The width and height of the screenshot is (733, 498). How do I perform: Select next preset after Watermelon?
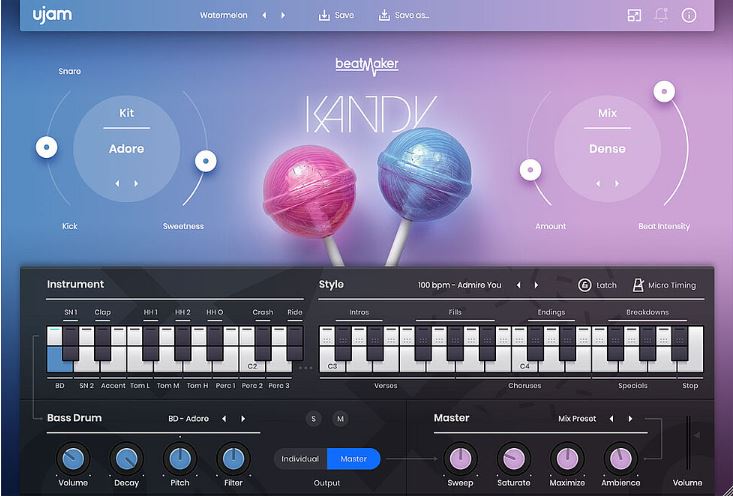coord(283,15)
